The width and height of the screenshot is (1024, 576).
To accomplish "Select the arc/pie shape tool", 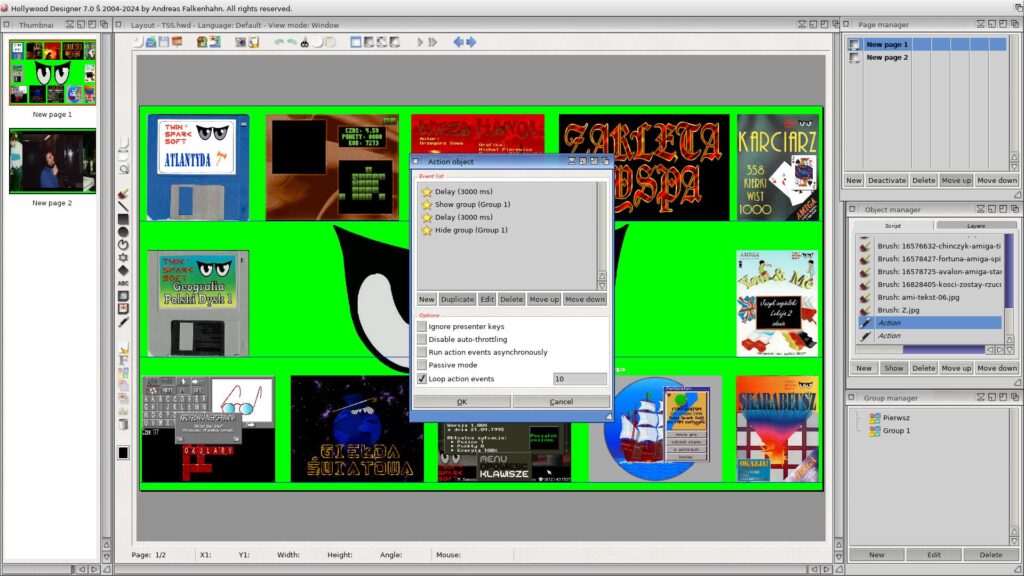I will 123,245.
